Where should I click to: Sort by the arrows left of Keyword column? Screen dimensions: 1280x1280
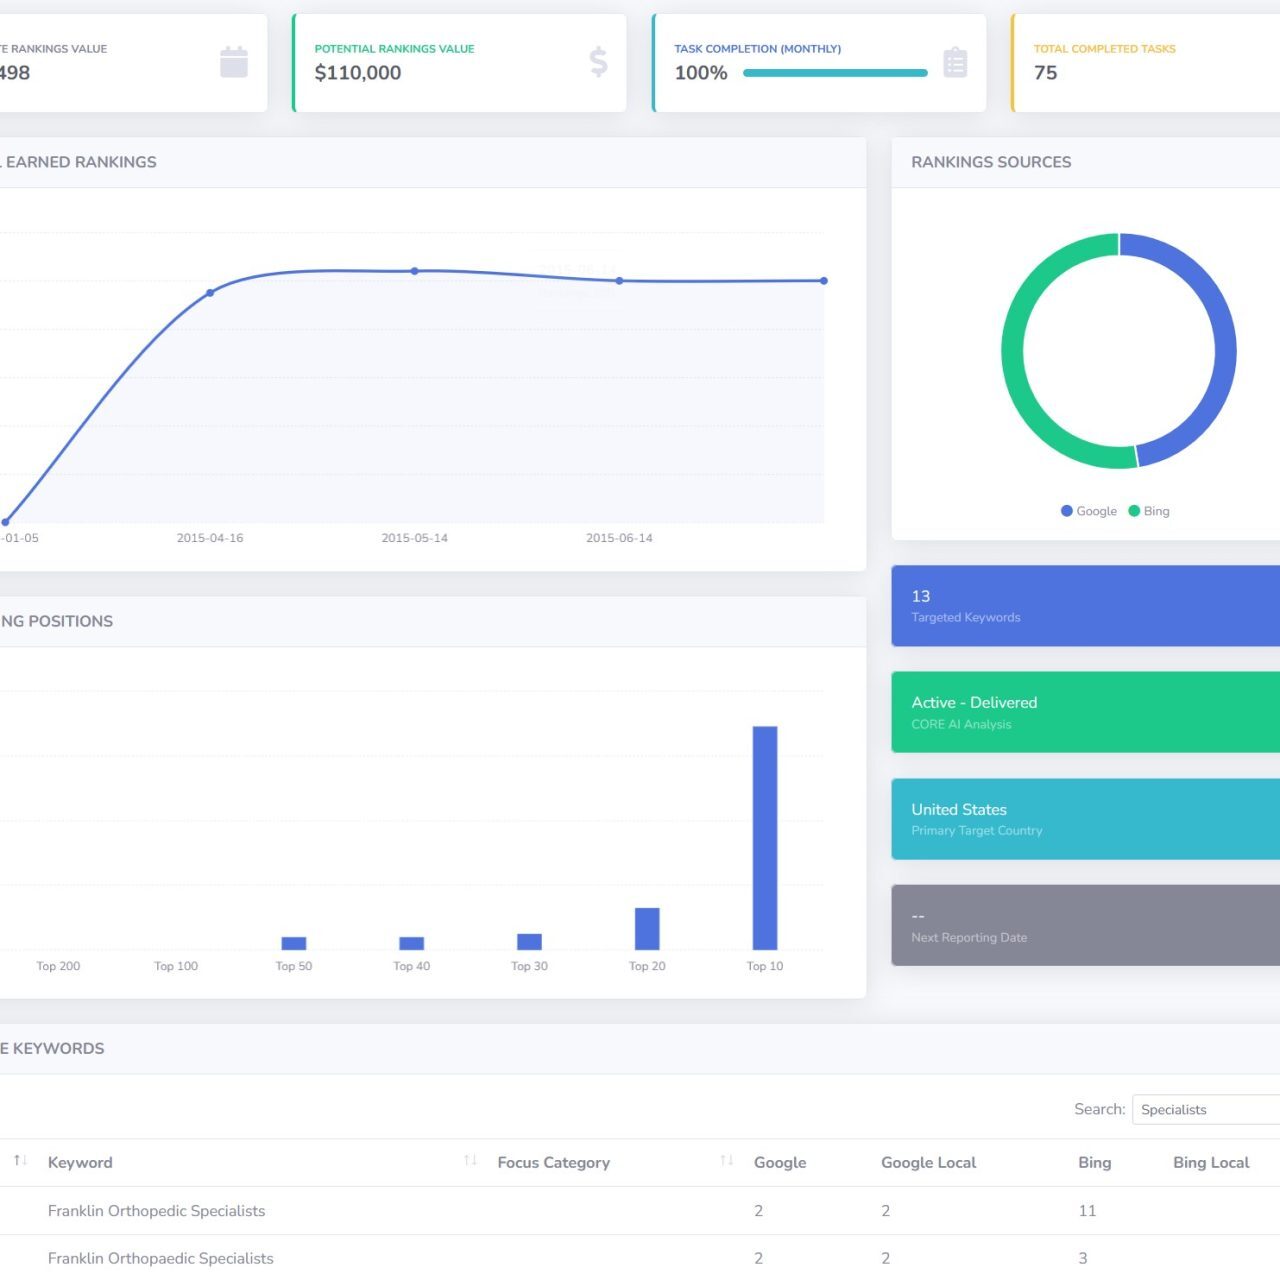[x=20, y=1160]
